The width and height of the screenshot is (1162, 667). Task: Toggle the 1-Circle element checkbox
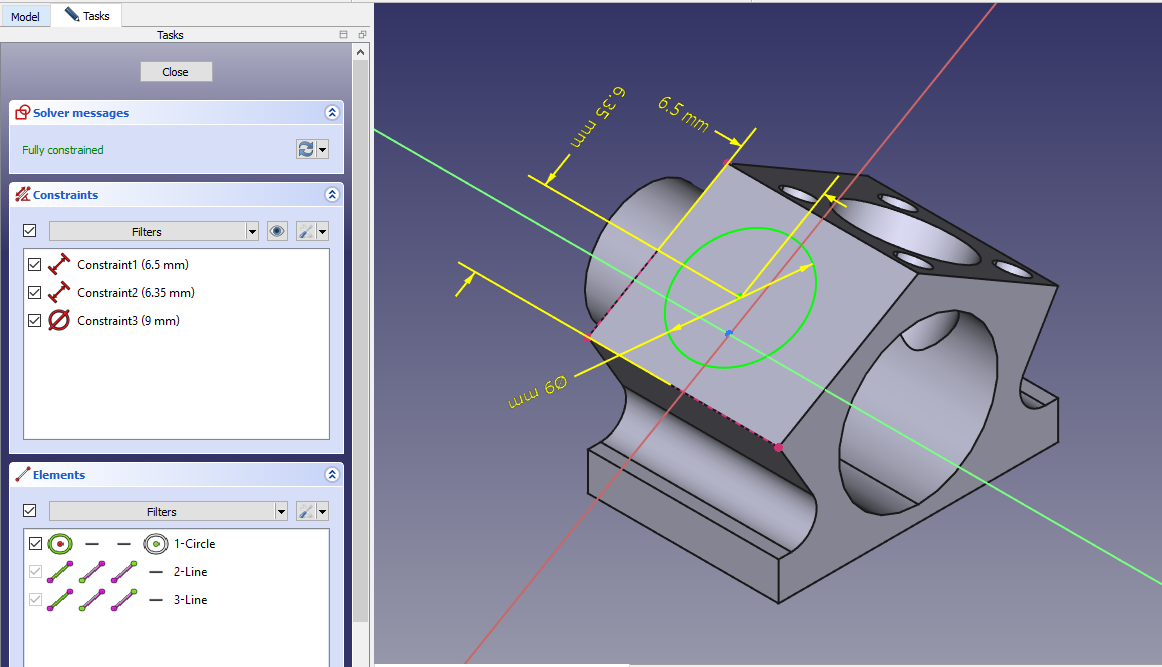pos(35,544)
